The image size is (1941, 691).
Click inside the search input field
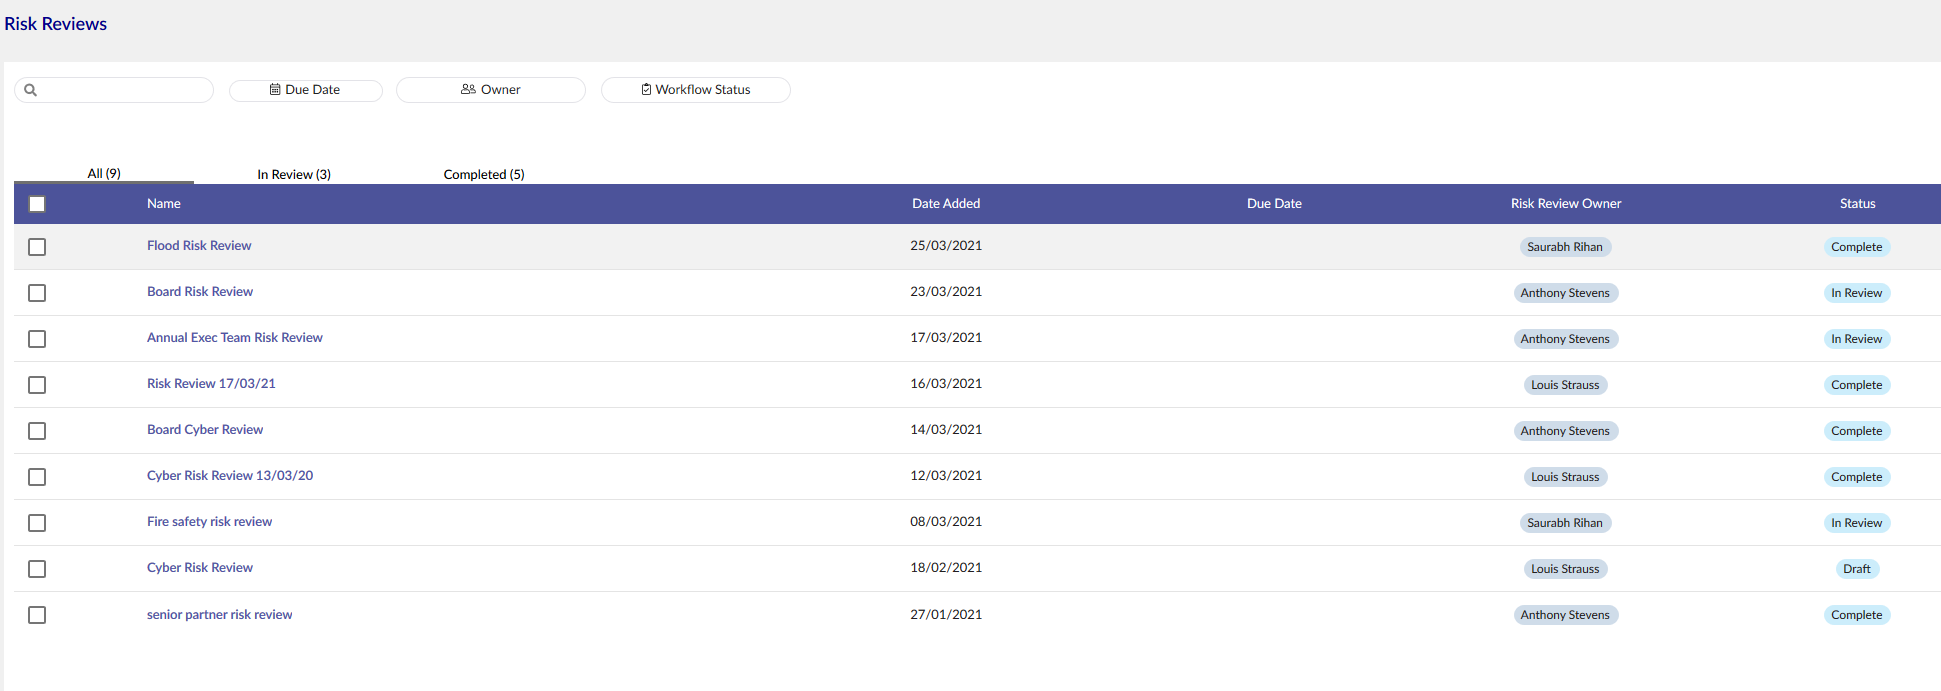pos(114,90)
